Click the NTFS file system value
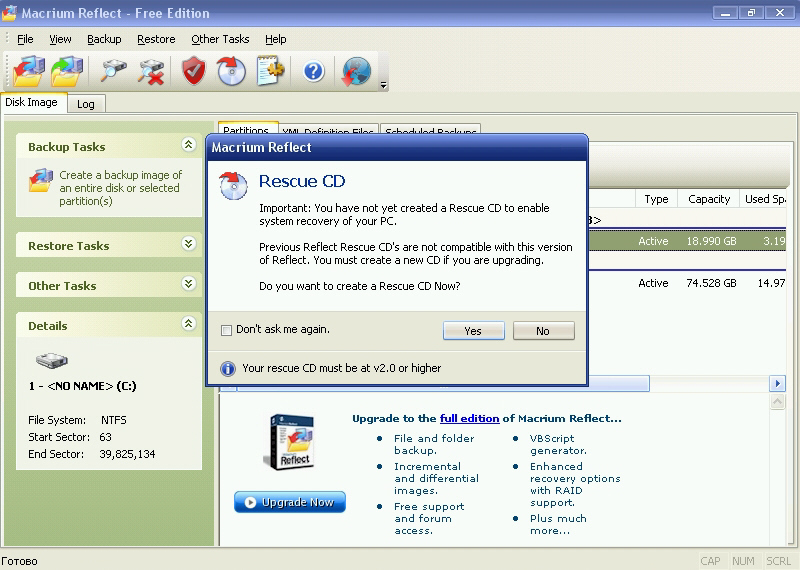800x570 pixels. (114, 420)
